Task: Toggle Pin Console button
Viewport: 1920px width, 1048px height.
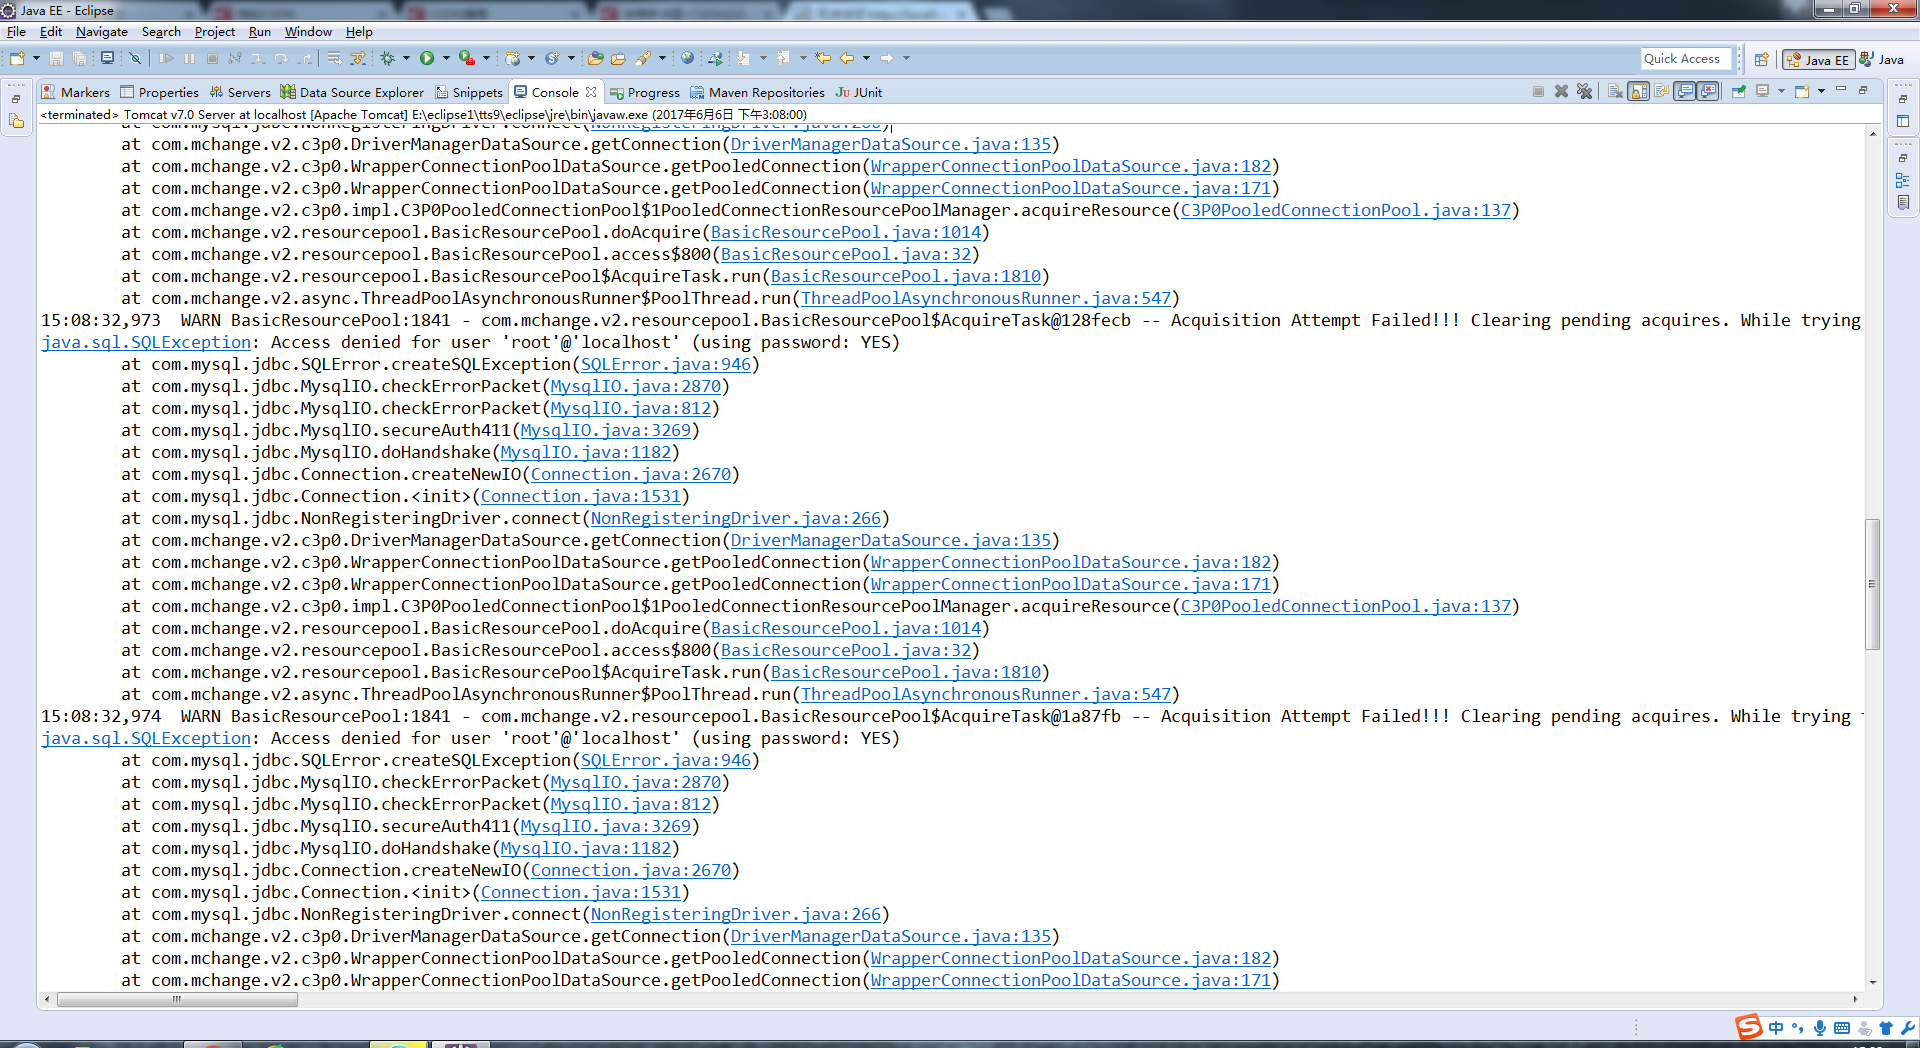Action: tap(1739, 91)
